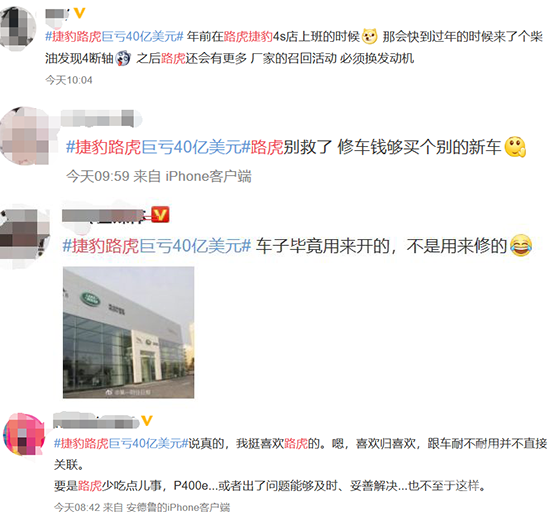Click the yellow V badge on first post
This screenshot has height=512, width=550.
[x=80, y=13]
